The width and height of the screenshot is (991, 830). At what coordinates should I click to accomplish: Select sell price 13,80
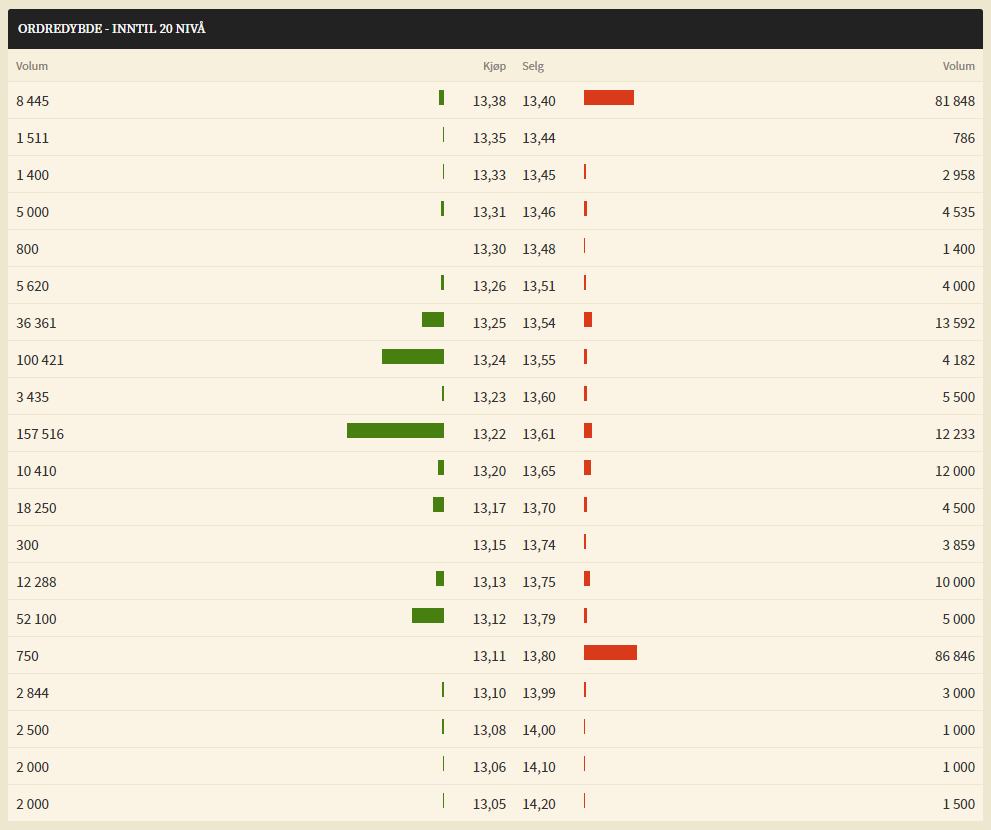538,656
